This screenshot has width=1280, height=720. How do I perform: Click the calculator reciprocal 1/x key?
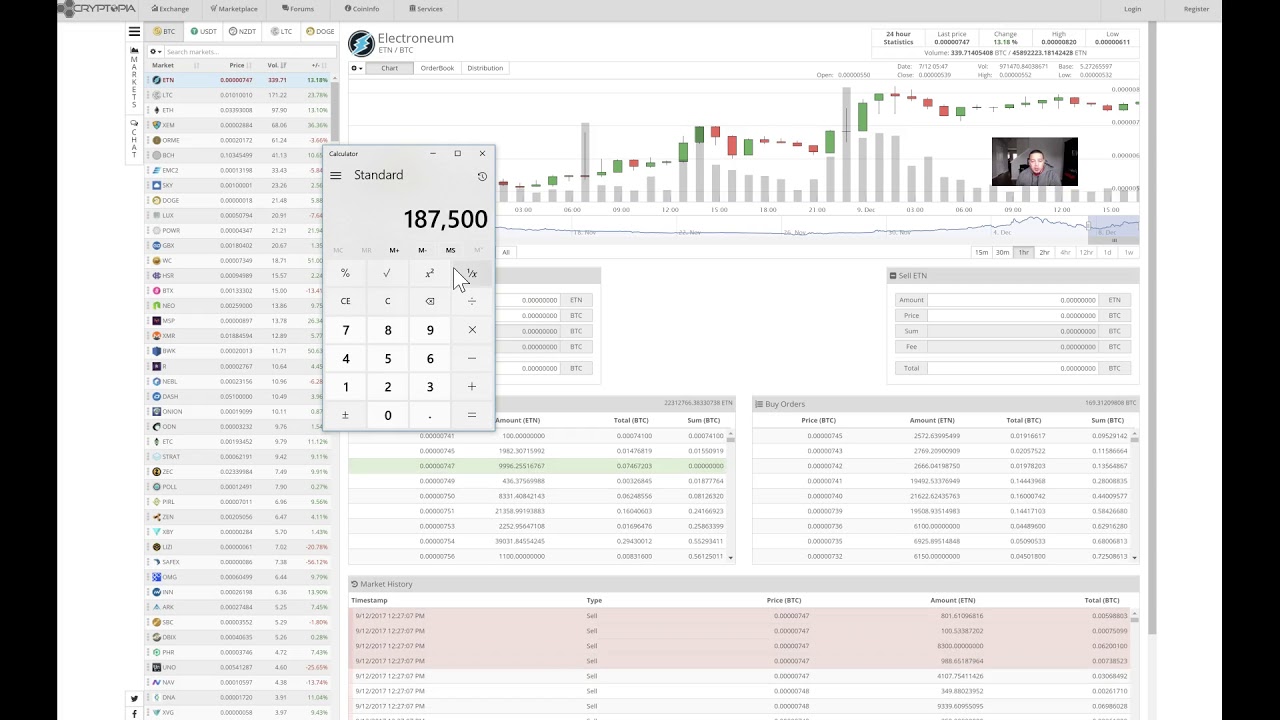(472, 273)
